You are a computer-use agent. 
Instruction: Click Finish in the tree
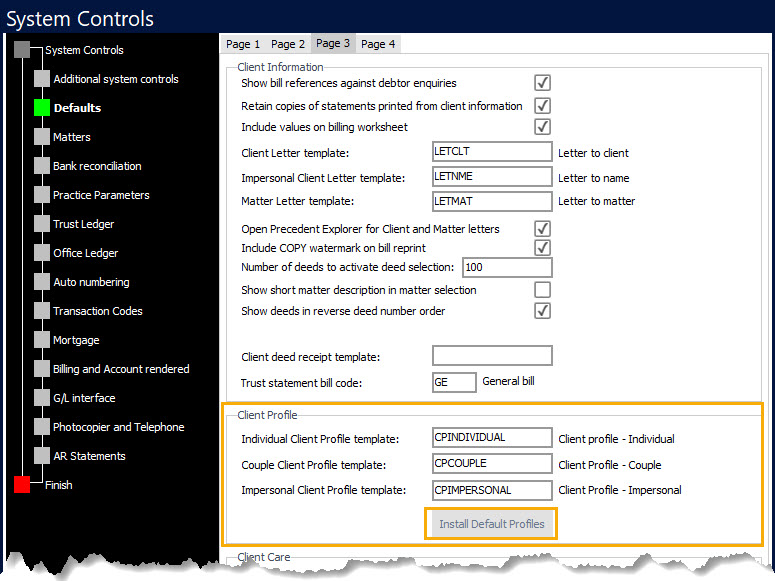(58, 485)
